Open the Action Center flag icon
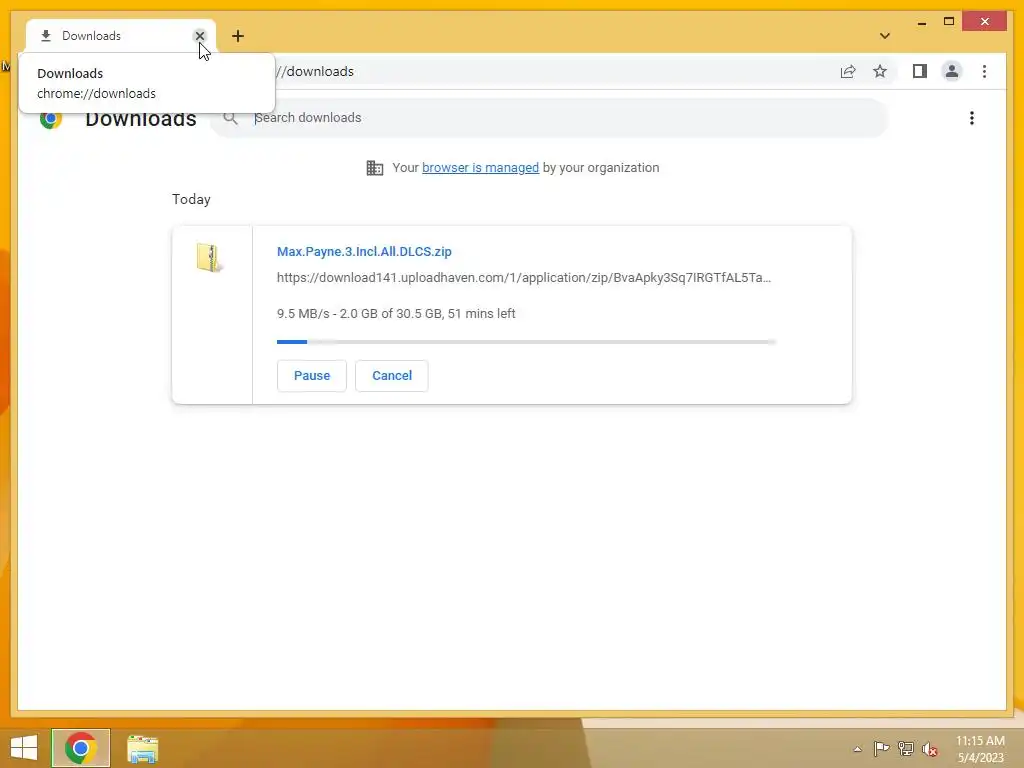 tap(881, 748)
